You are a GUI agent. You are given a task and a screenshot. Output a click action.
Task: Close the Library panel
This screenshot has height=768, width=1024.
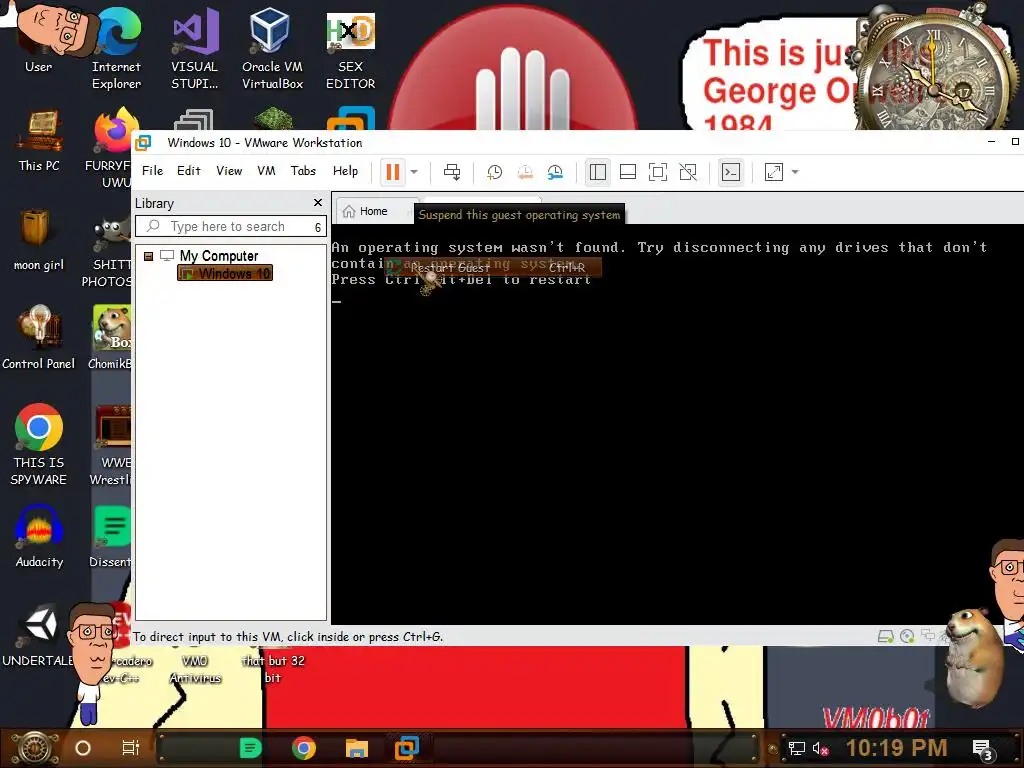tap(318, 202)
